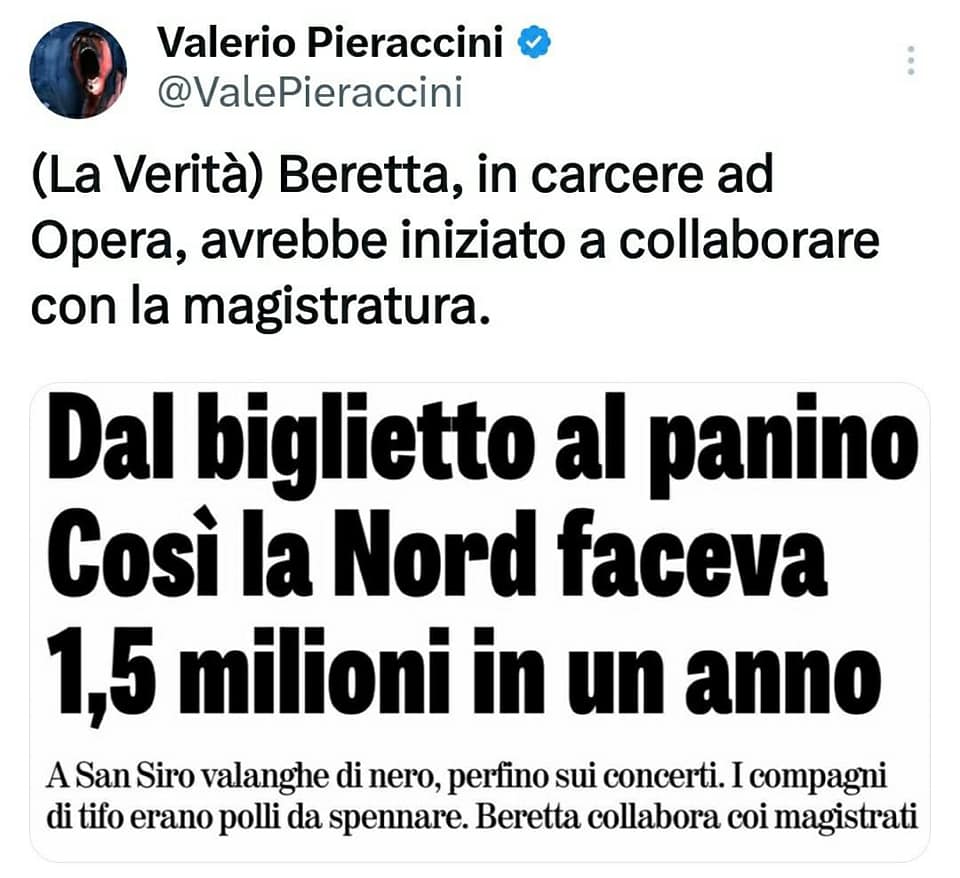Open Valerio Pieraccini's profile avatar
960x878 pixels.
(x=78, y=70)
